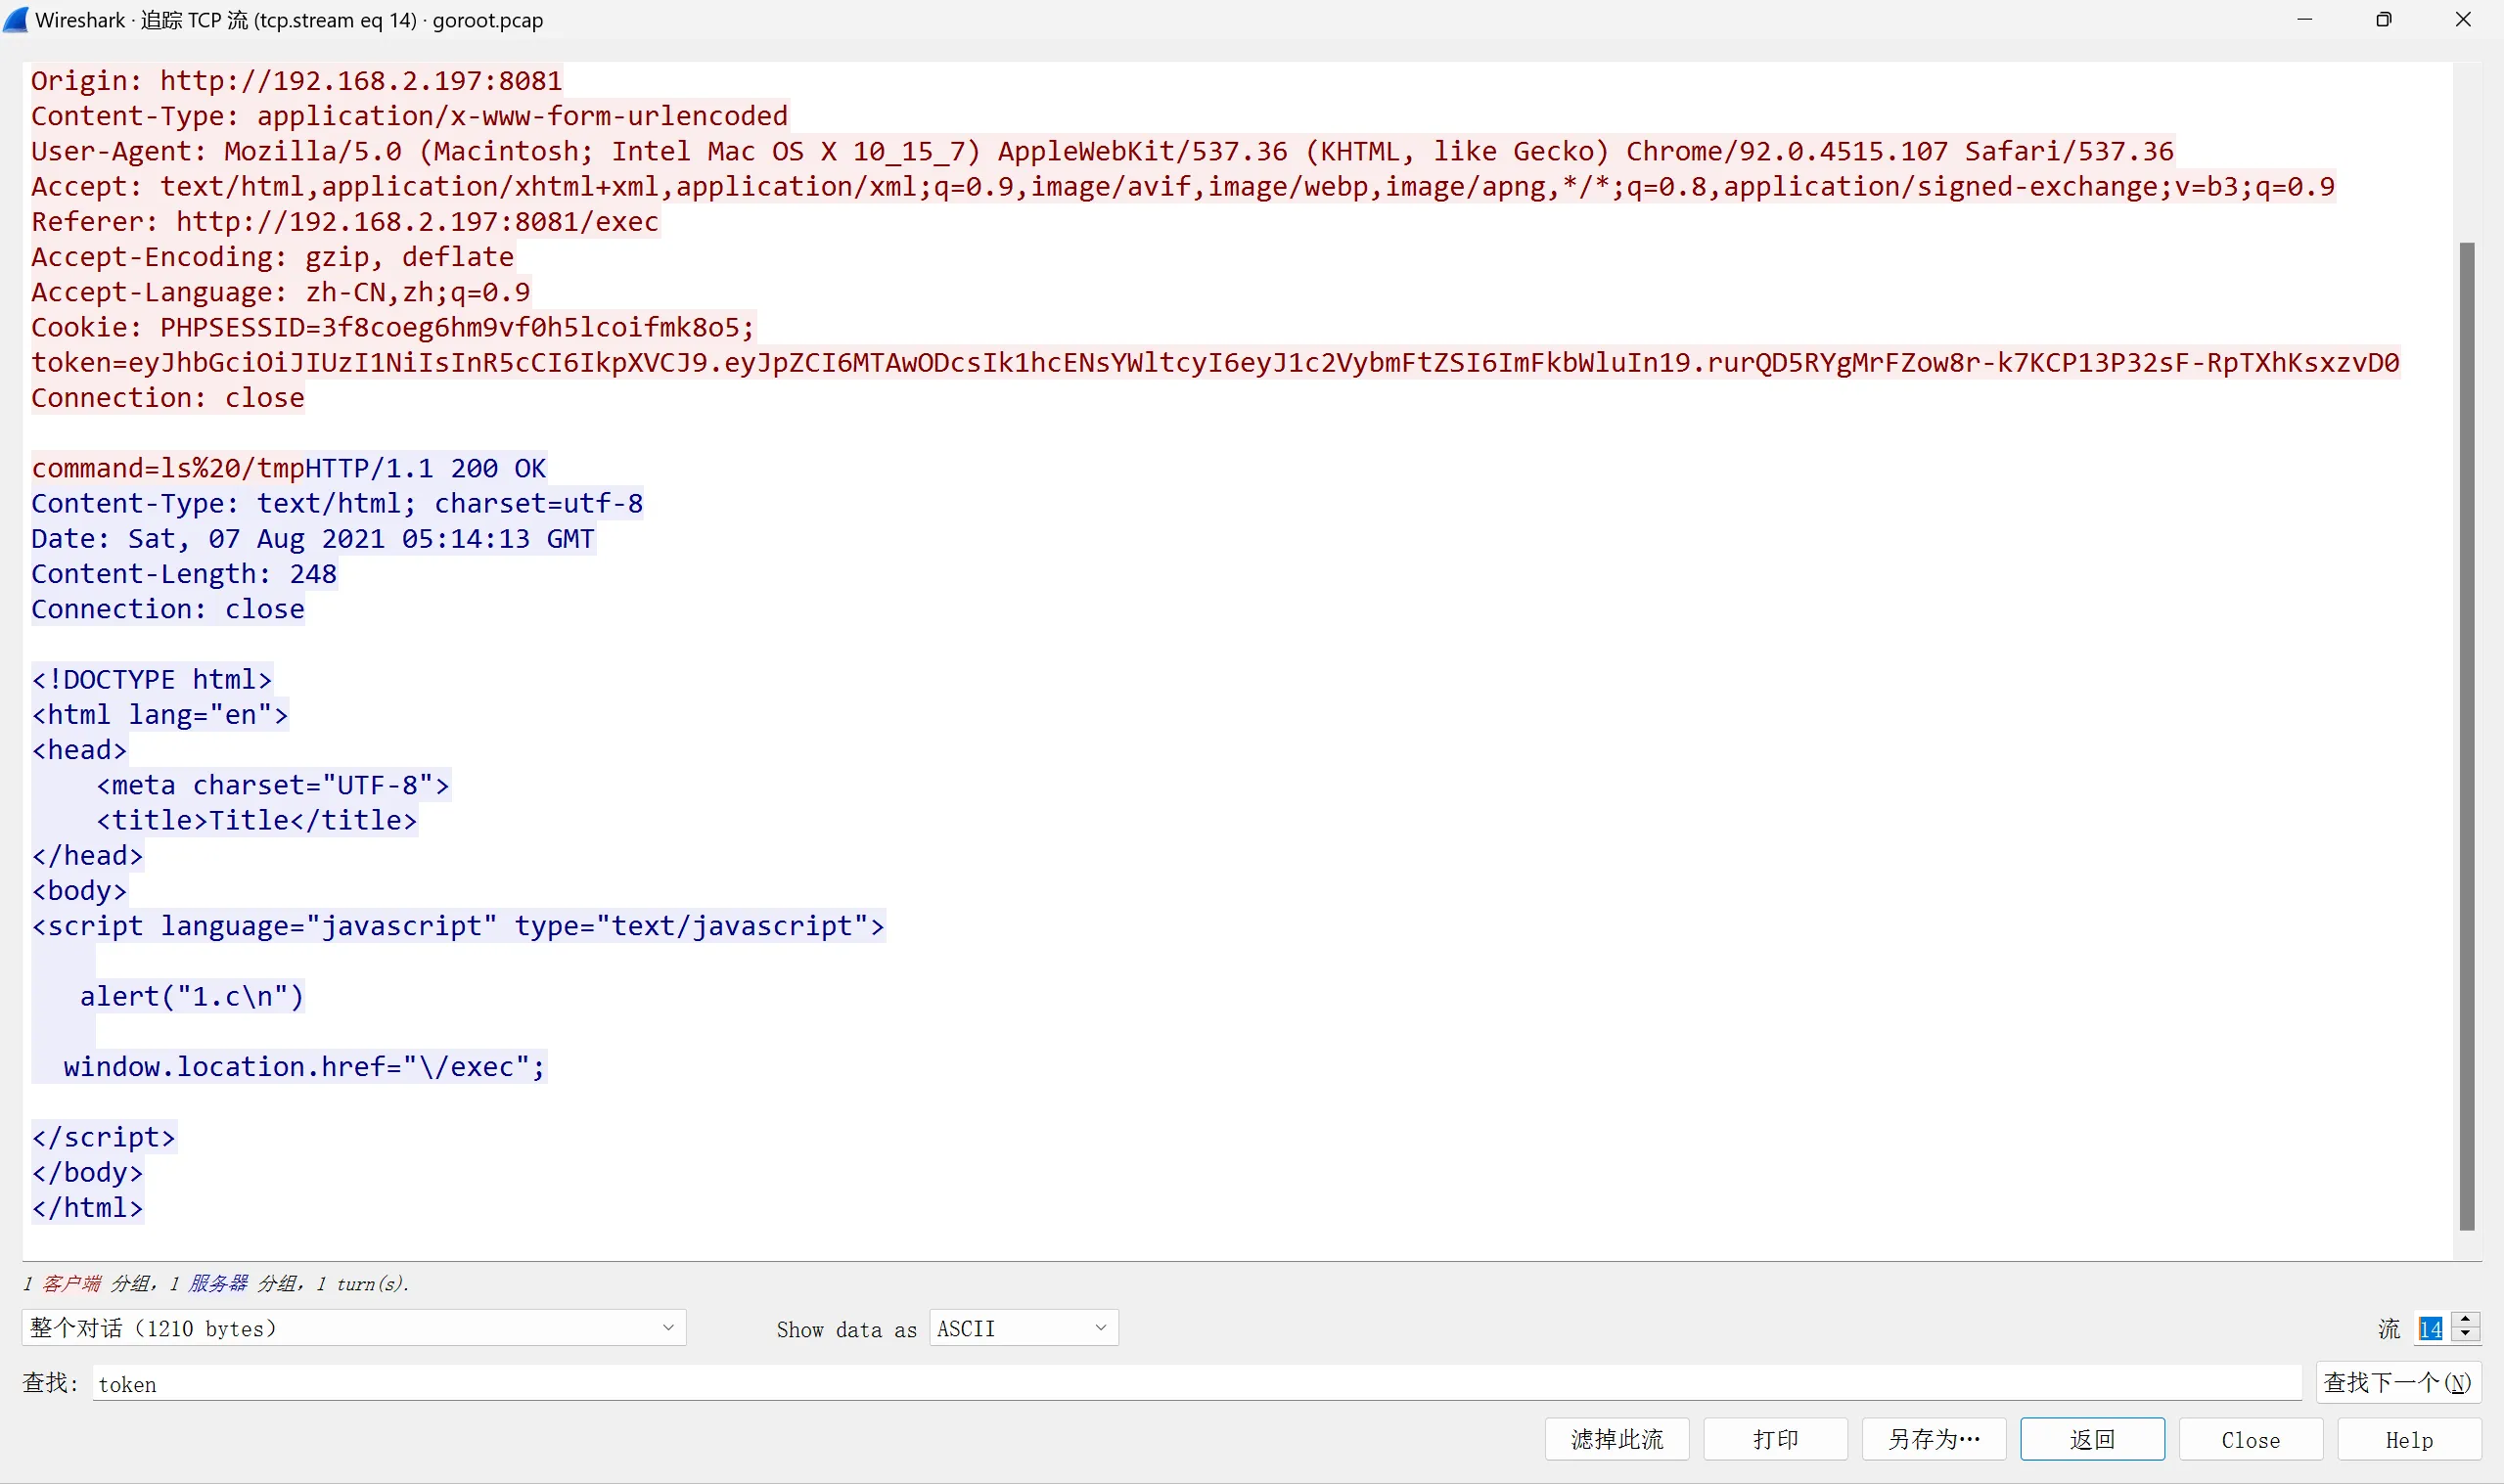Click the stream number field showing 14

(x=2430, y=1328)
